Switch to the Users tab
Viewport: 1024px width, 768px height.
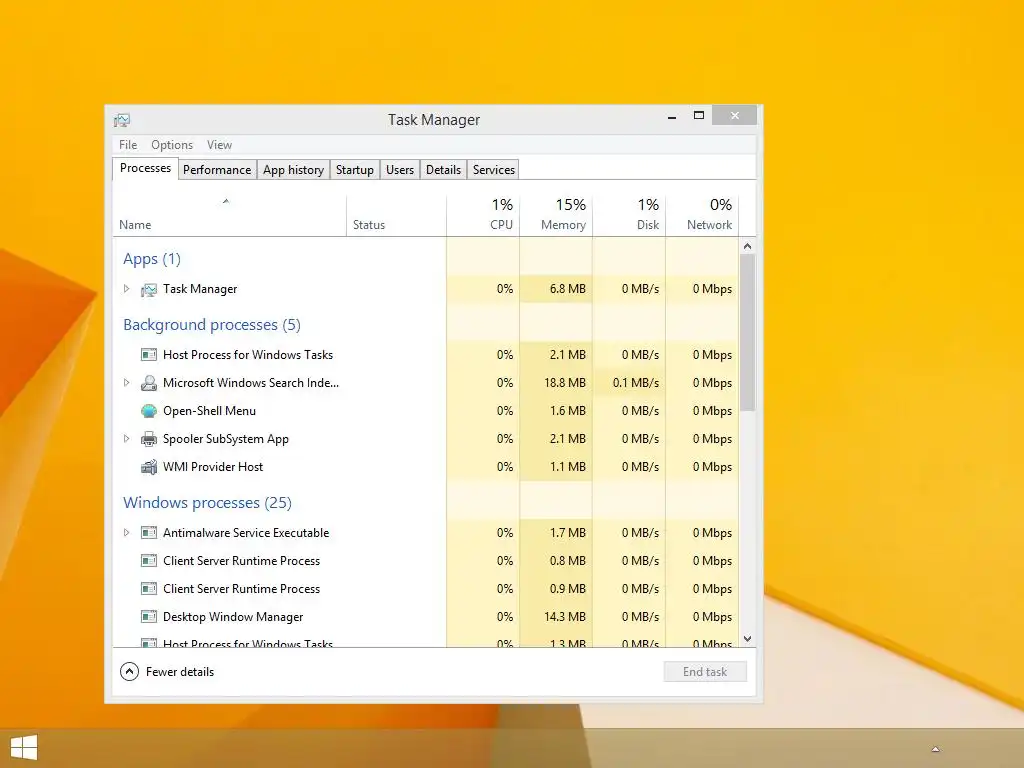coord(400,170)
